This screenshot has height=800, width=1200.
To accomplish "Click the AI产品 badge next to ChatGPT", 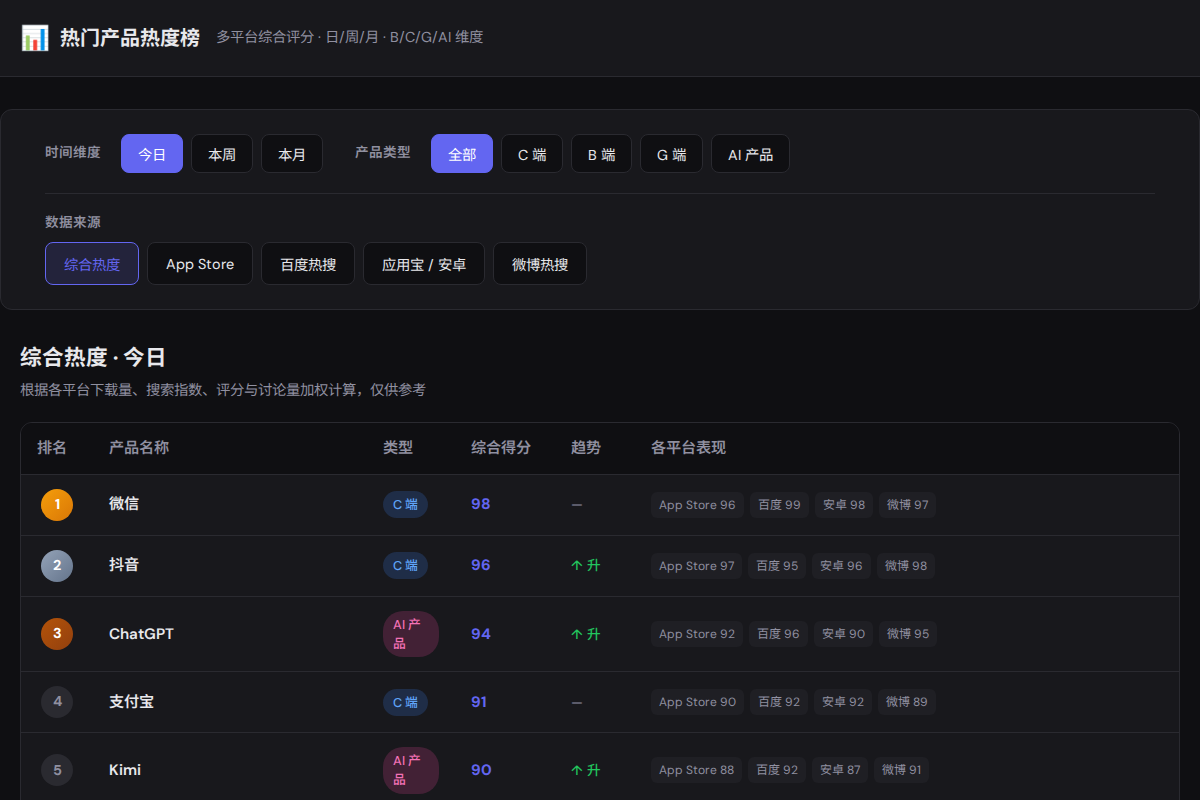I will [410, 633].
